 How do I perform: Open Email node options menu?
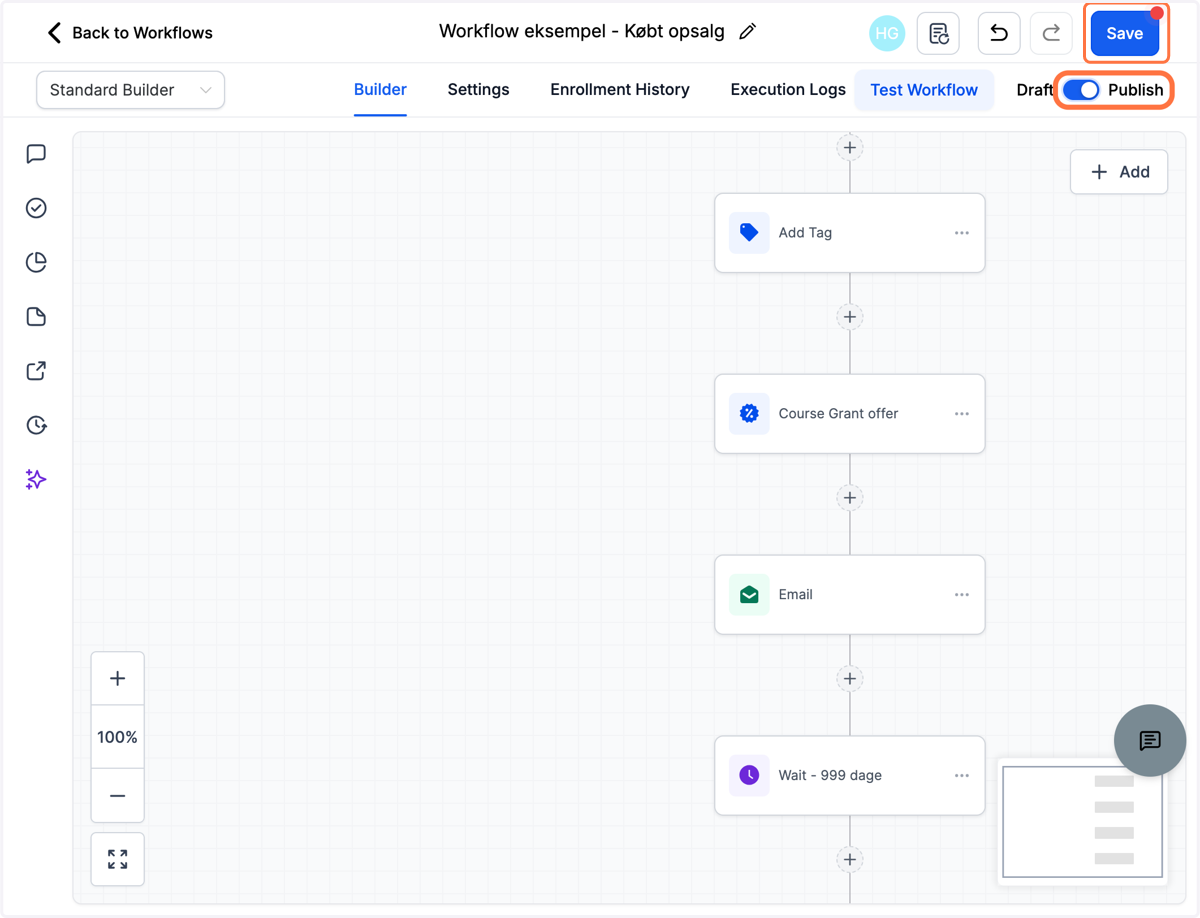click(x=962, y=595)
